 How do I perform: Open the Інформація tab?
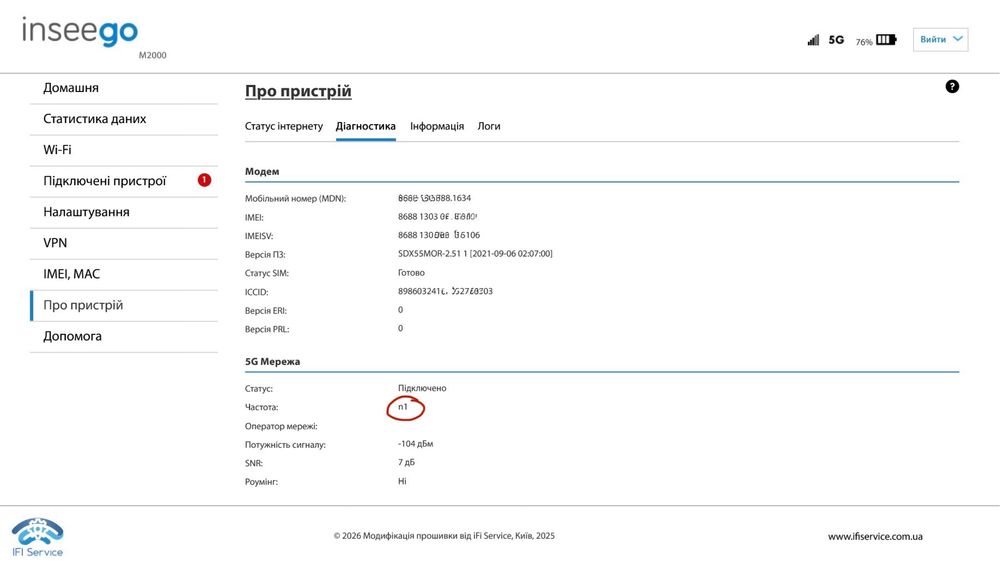[437, 126]
